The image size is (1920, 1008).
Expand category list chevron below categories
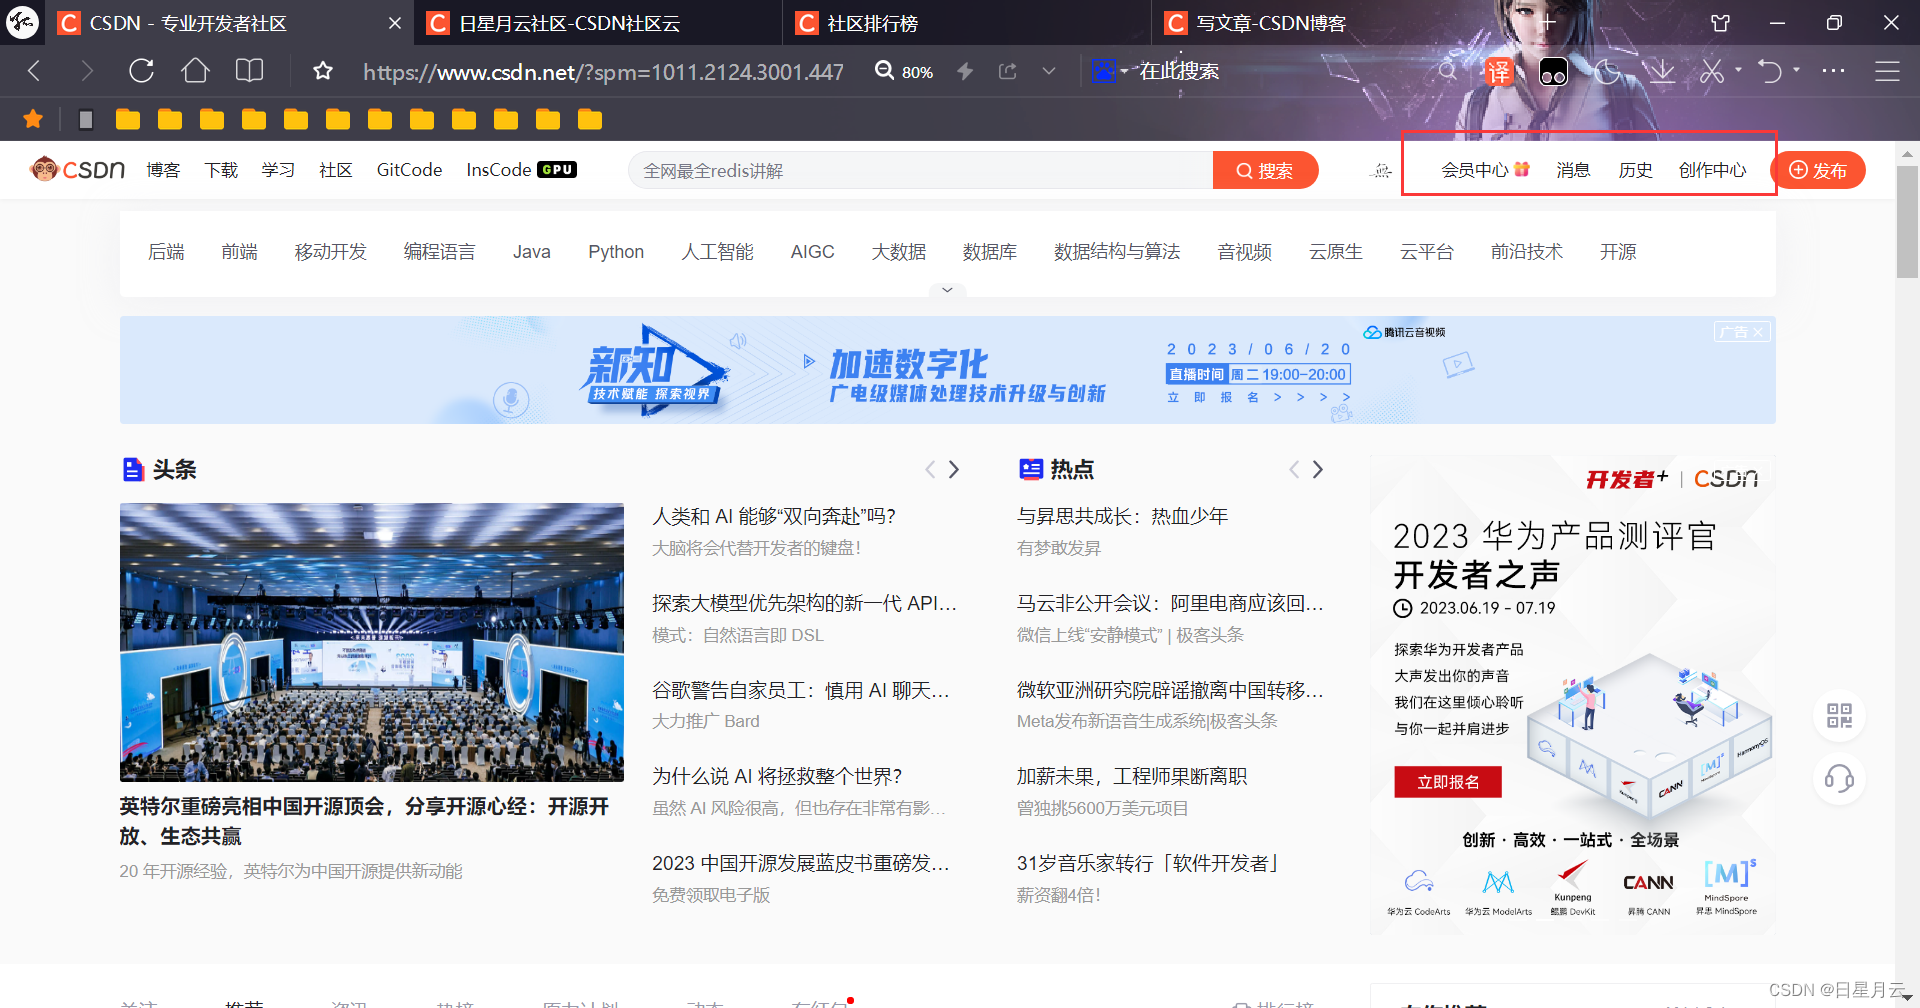947,290
